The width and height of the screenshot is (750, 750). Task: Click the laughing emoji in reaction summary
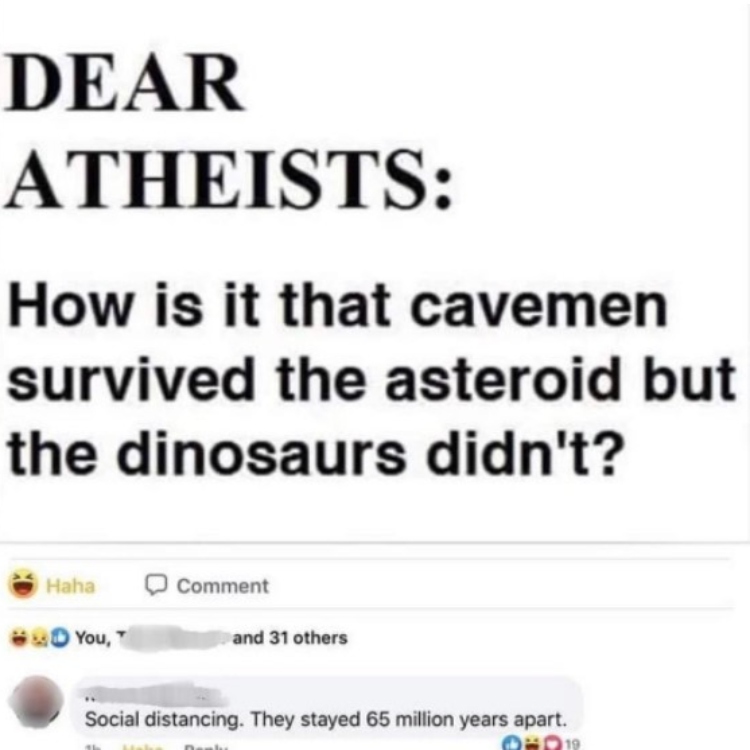click(19, 638)
